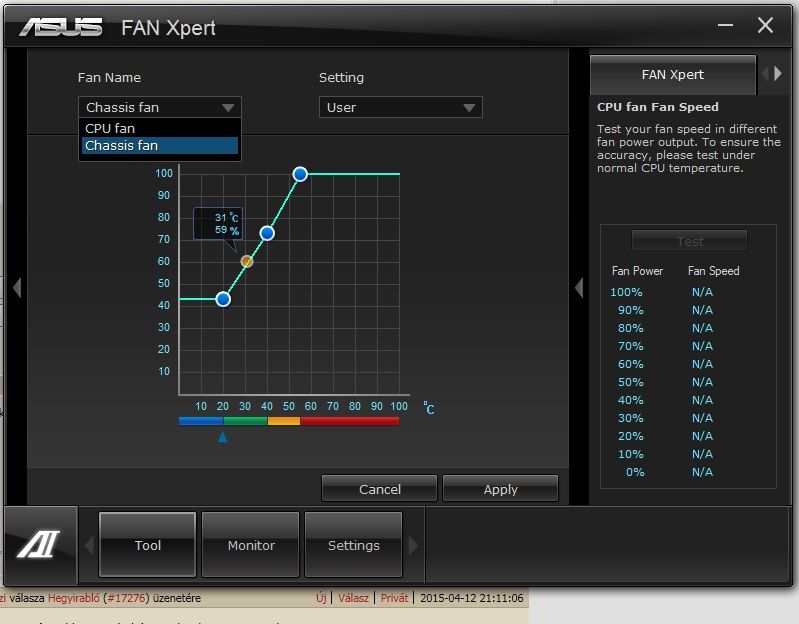Apply the fan curve settings
The height and width of the screenshot is (624, 799).
pyautogui.click(x=500, y=489)
